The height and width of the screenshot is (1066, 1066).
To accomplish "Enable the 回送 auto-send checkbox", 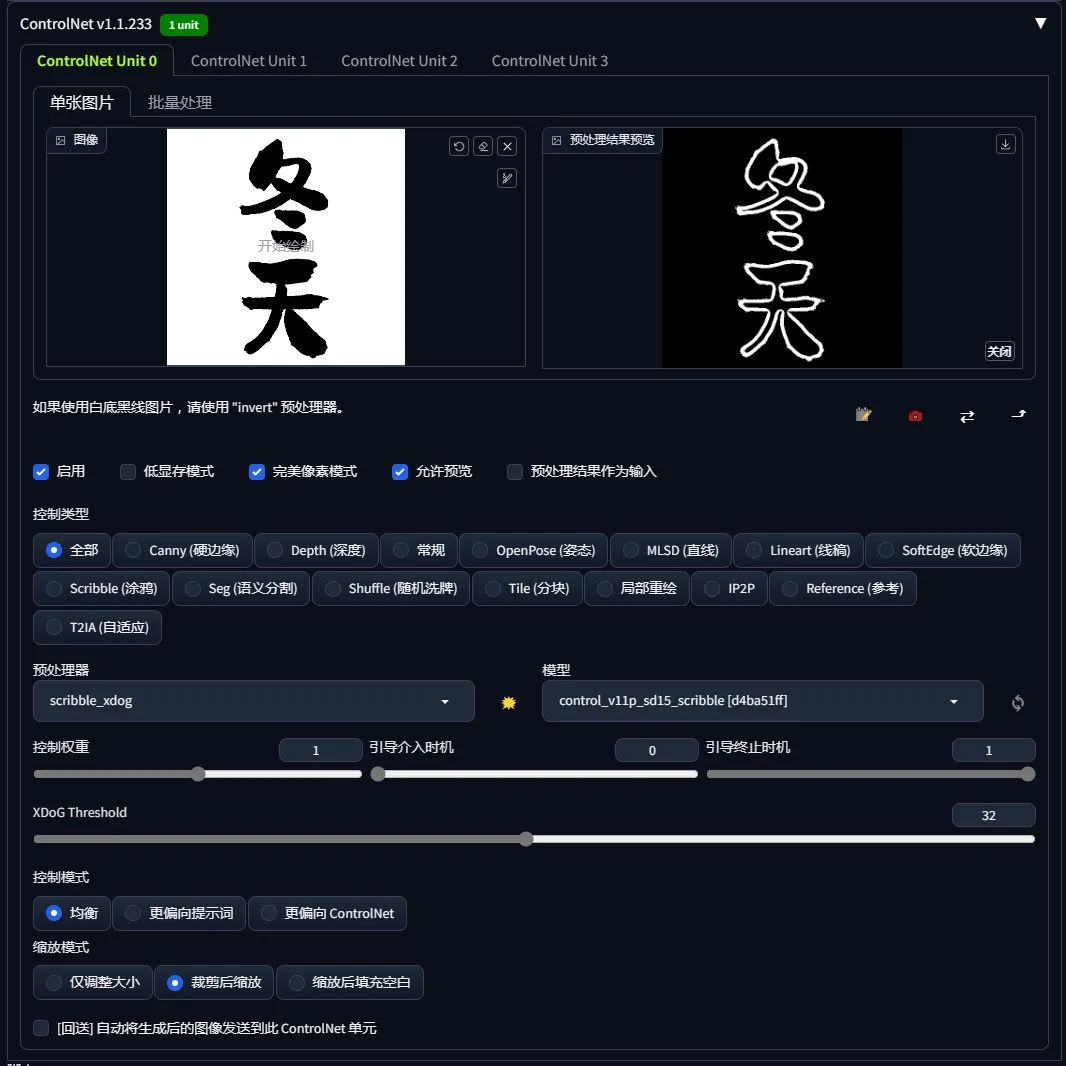I will 41,1028.
